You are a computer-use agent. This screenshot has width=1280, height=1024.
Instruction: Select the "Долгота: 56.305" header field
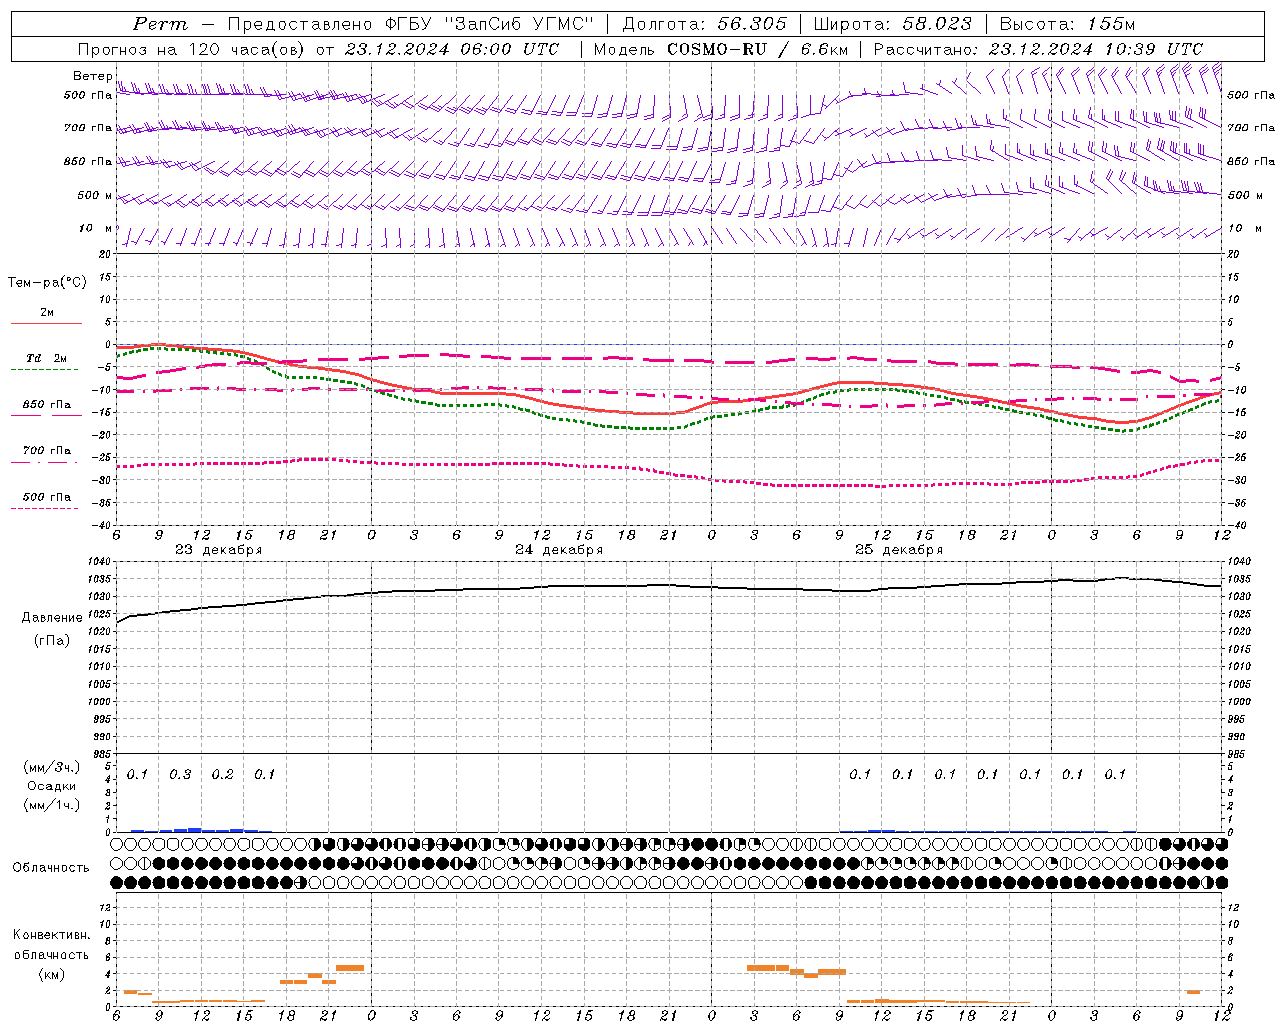tap(705, 24)
